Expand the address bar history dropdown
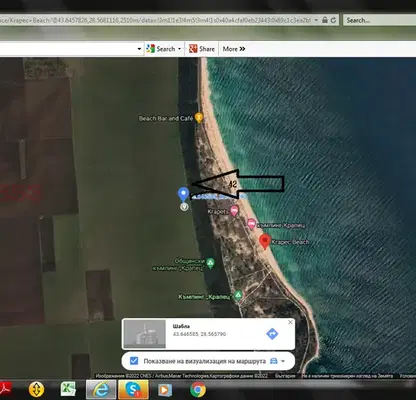The height and width of the screenshot is (400, 416). (x=316, y=20)
